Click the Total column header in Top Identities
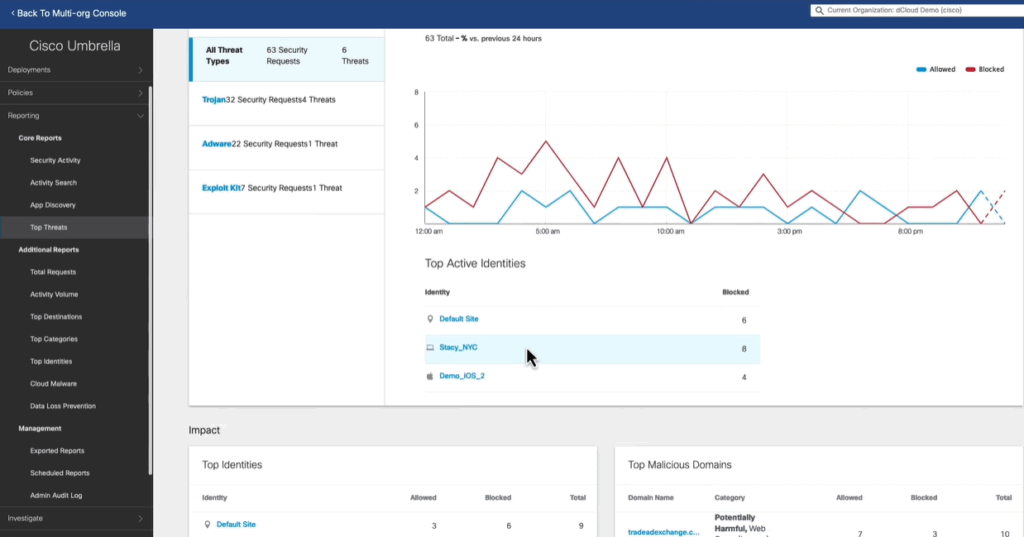 click(577, 498)
